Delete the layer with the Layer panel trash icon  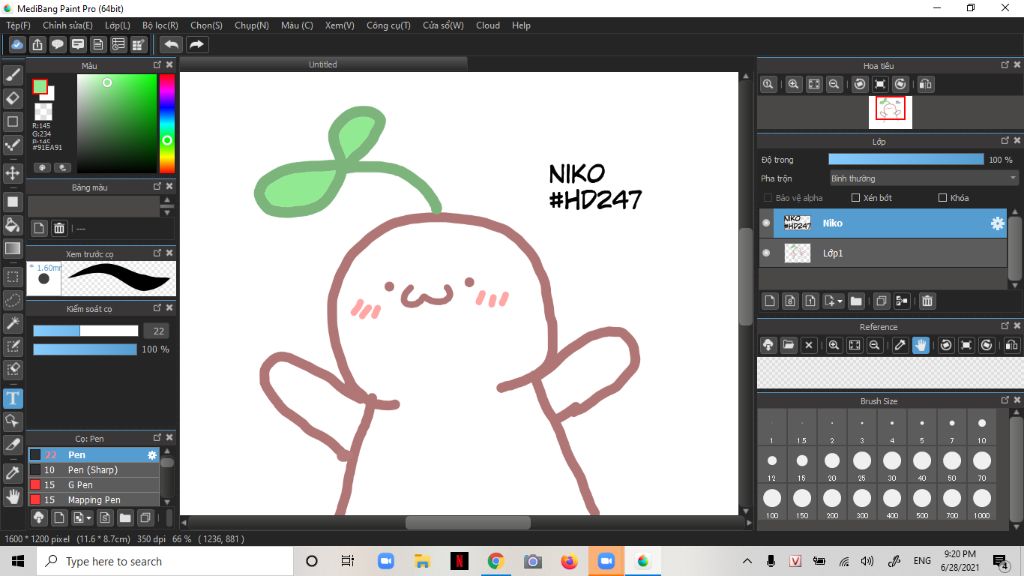(927, 301)
